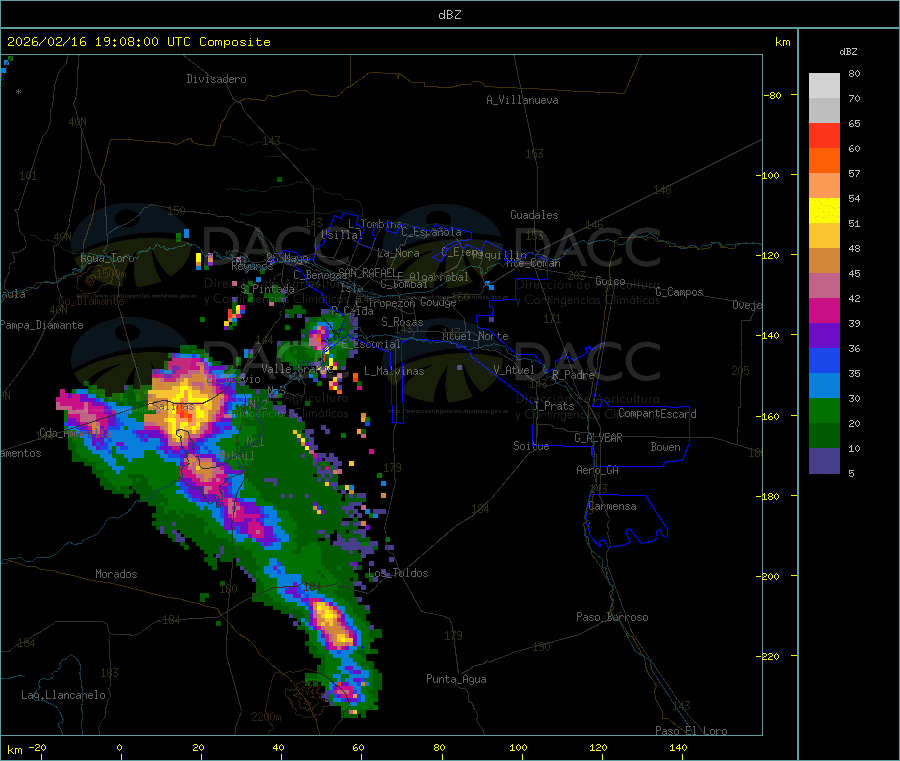
Task: Click the 'Bowen' location label
Action: (x=666, y=447)
